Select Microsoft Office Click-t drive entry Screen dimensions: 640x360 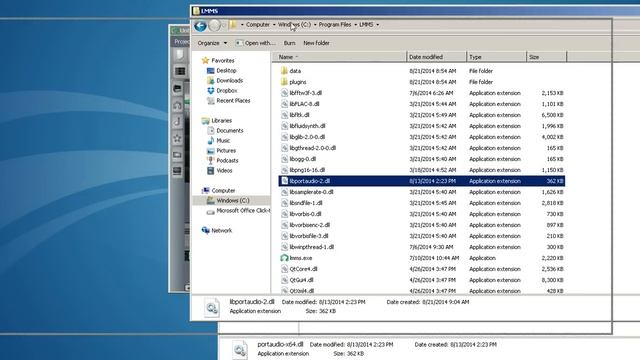(243, 211)
